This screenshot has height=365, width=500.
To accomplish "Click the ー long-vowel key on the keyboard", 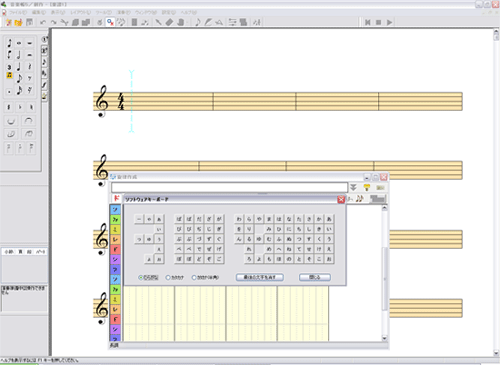I will (139, 219).
